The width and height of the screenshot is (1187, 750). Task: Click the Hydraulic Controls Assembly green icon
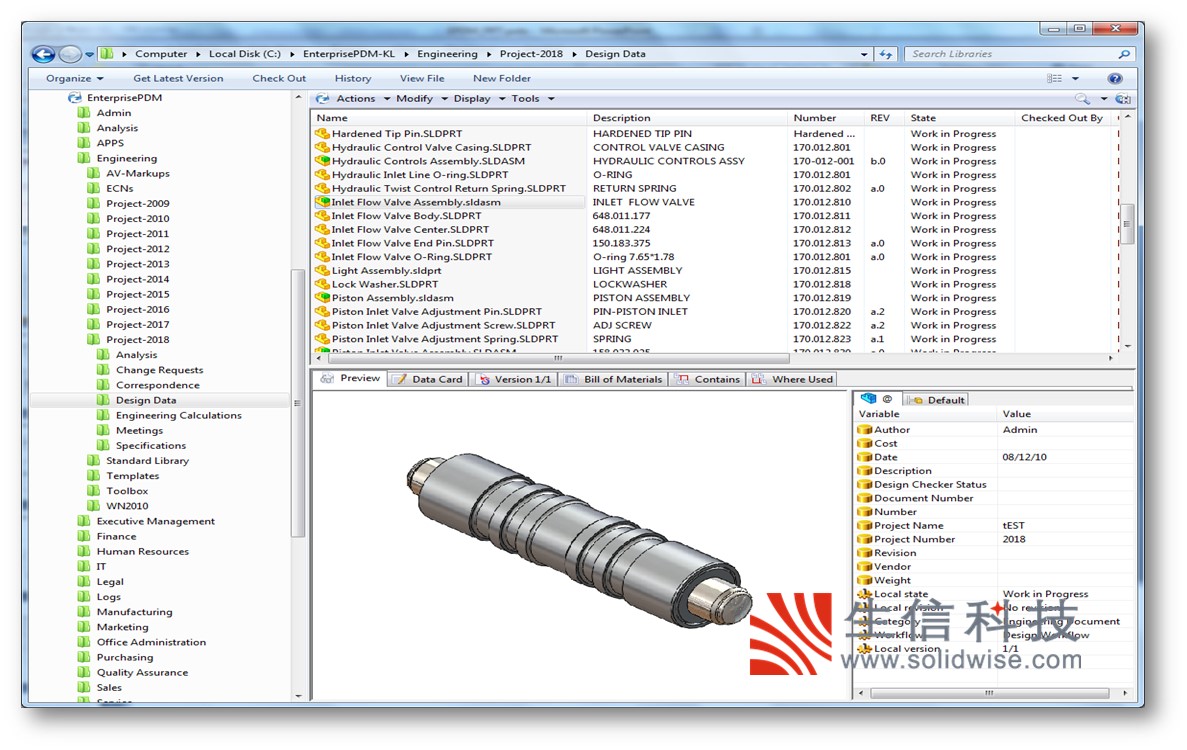[322, 161]
